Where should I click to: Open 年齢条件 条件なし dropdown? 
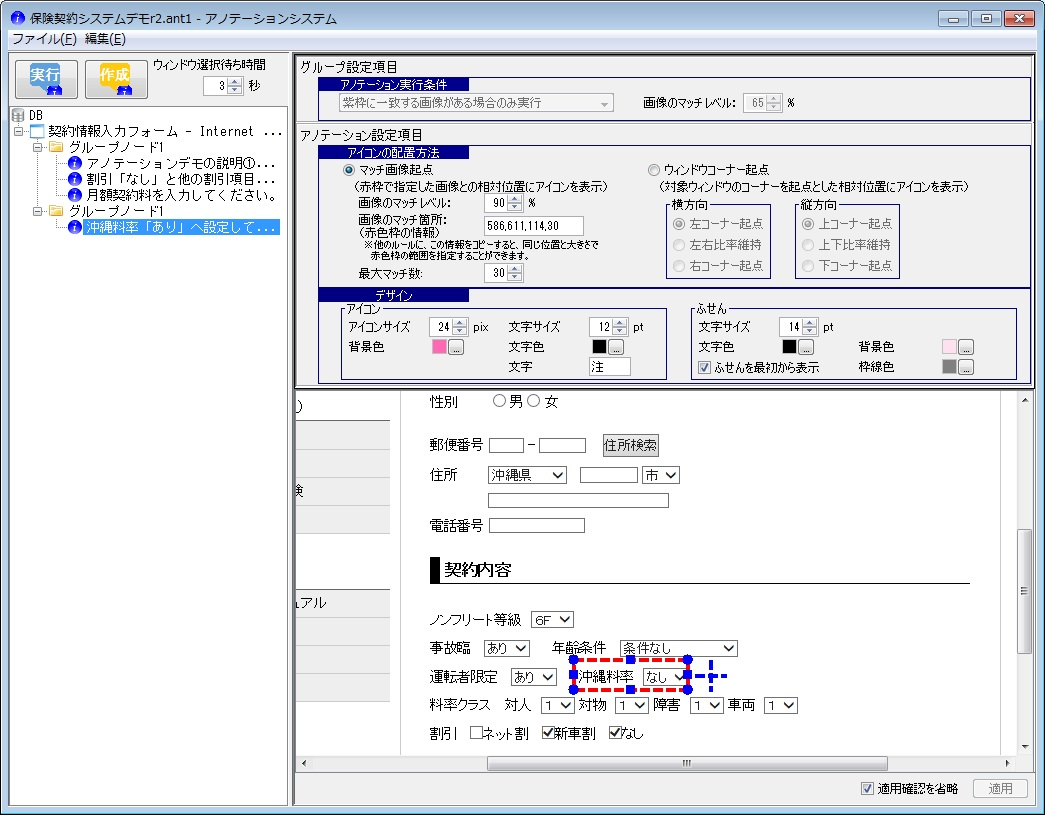(x=678, y=648)
